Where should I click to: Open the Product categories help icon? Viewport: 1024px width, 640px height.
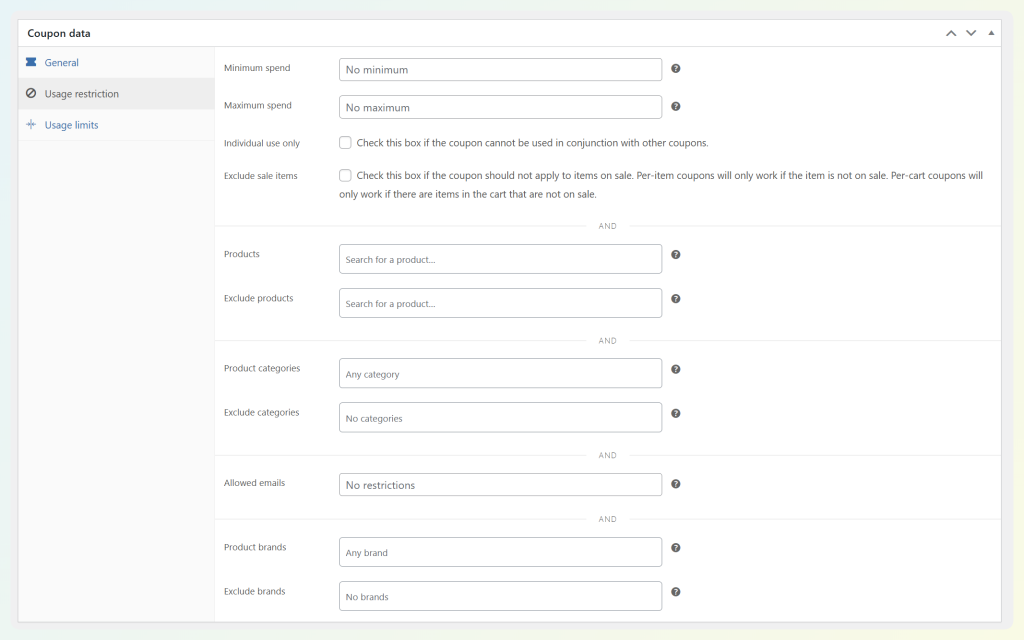pos(676,368)
